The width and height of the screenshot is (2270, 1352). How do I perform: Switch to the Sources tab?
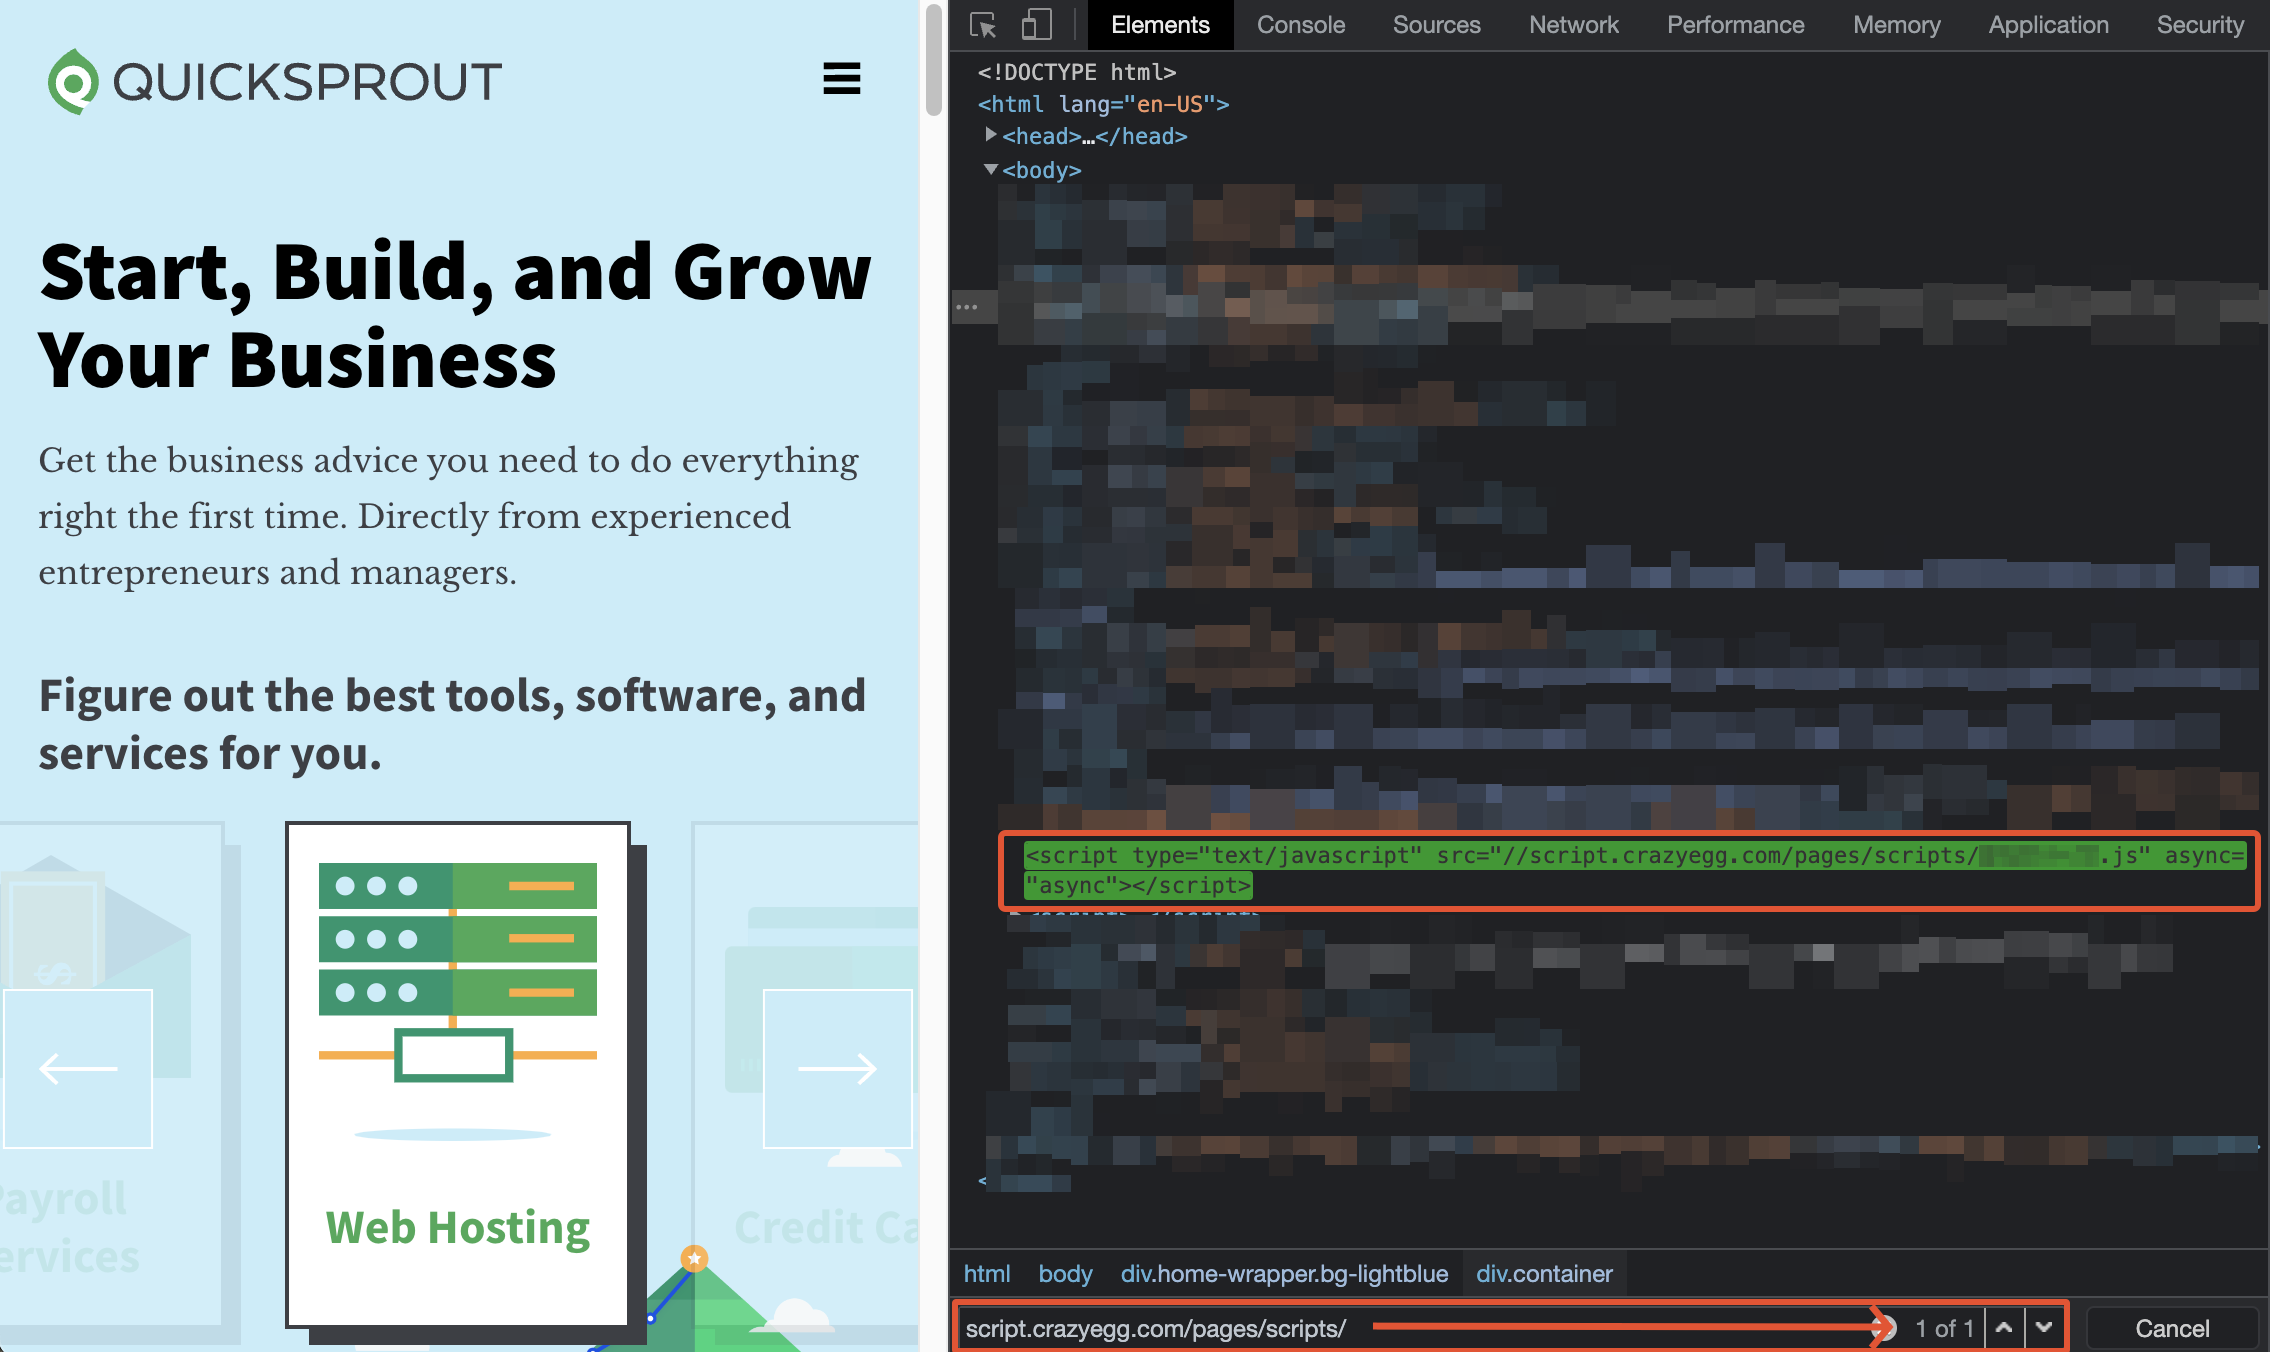click(1436, 25)
